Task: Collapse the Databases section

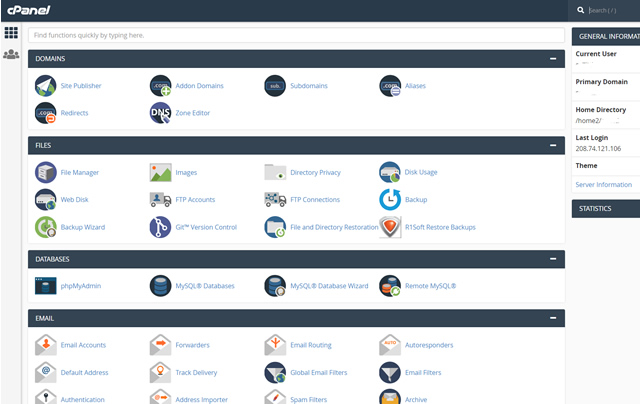Action: (x=553, y=259)
